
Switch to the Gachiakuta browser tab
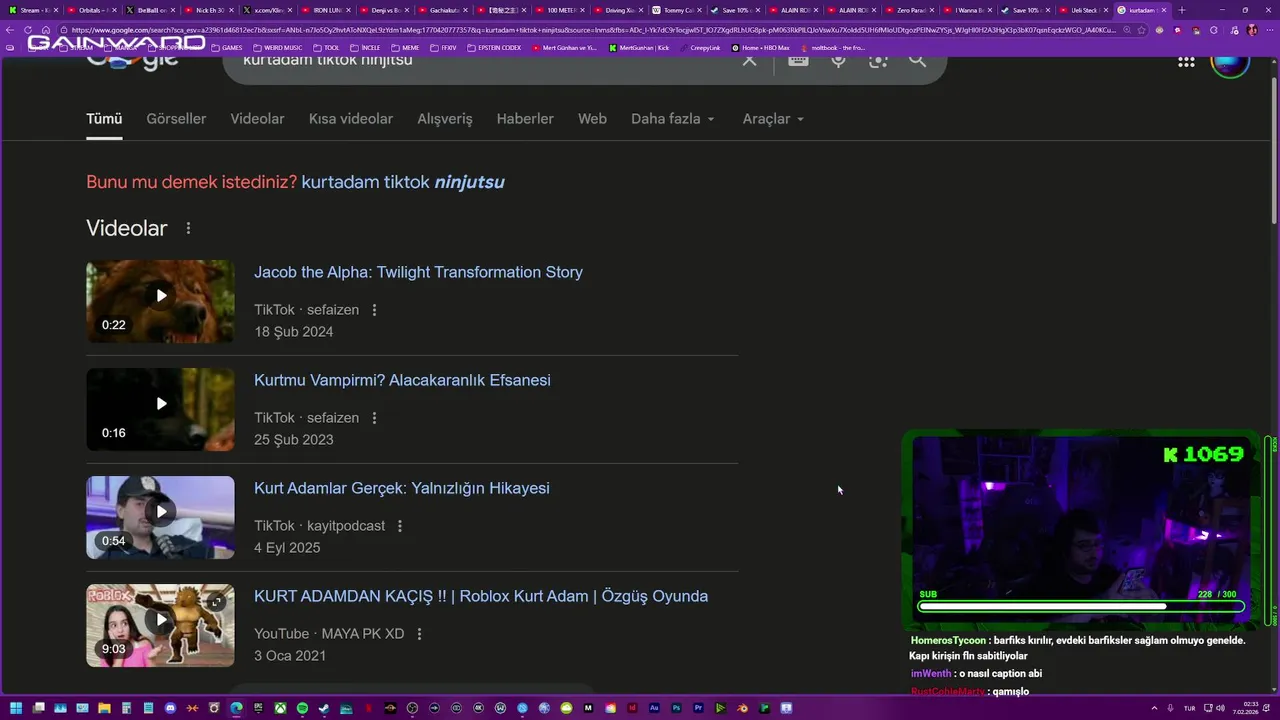coord(443,10)
